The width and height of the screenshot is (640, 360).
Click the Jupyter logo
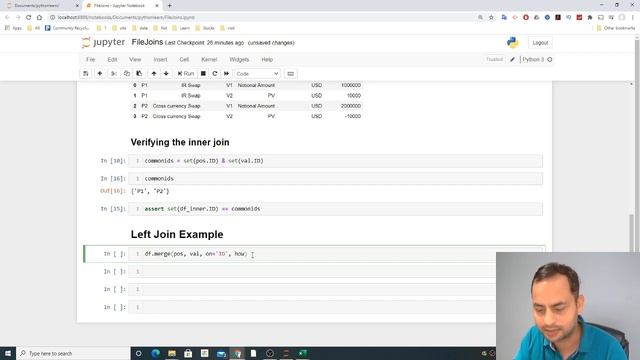pyautogui.click(x=103, y=42)
